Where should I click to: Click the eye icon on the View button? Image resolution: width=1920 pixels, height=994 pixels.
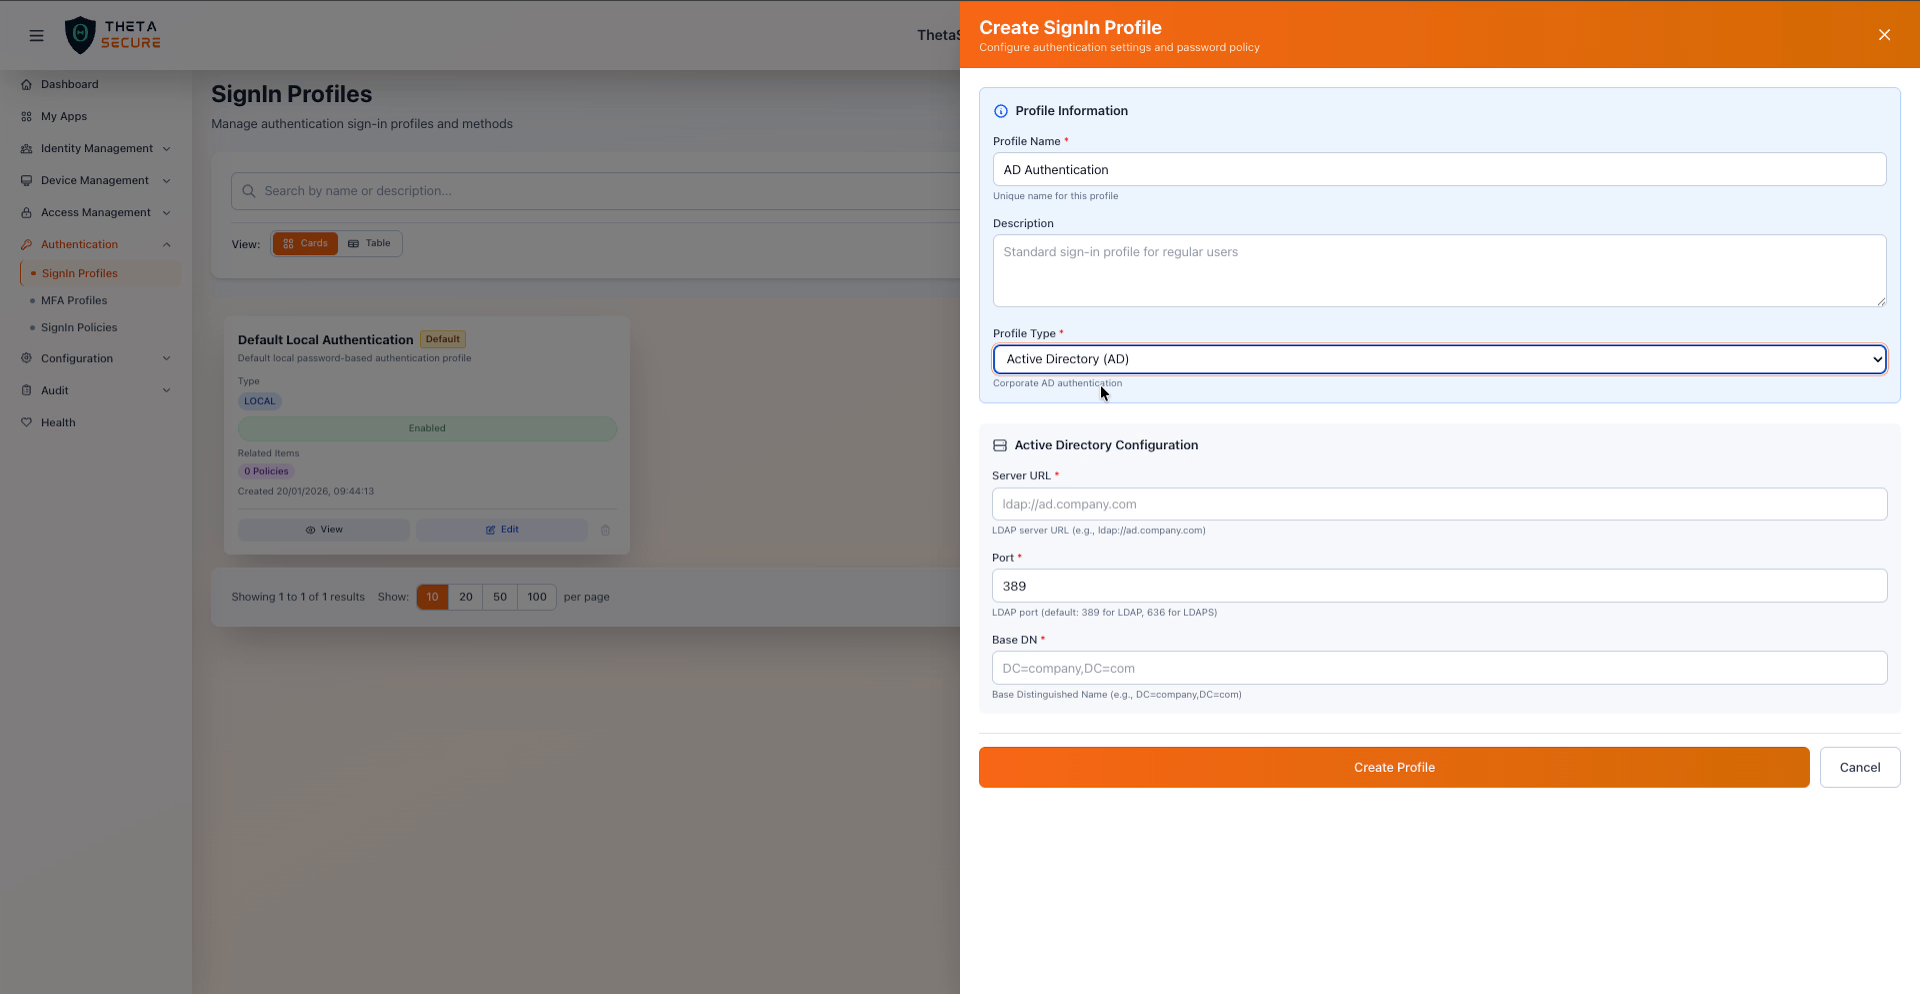tap(311, 530)
